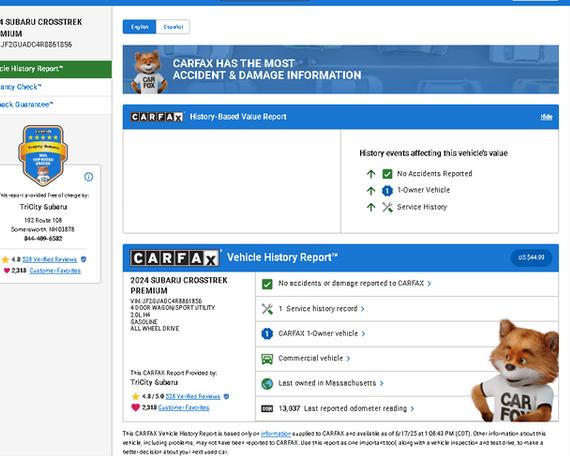The width and height of the screenshot is (570, 456).
Task: Open Last reported odometer reading row
Action: click(x=407, y=409)
